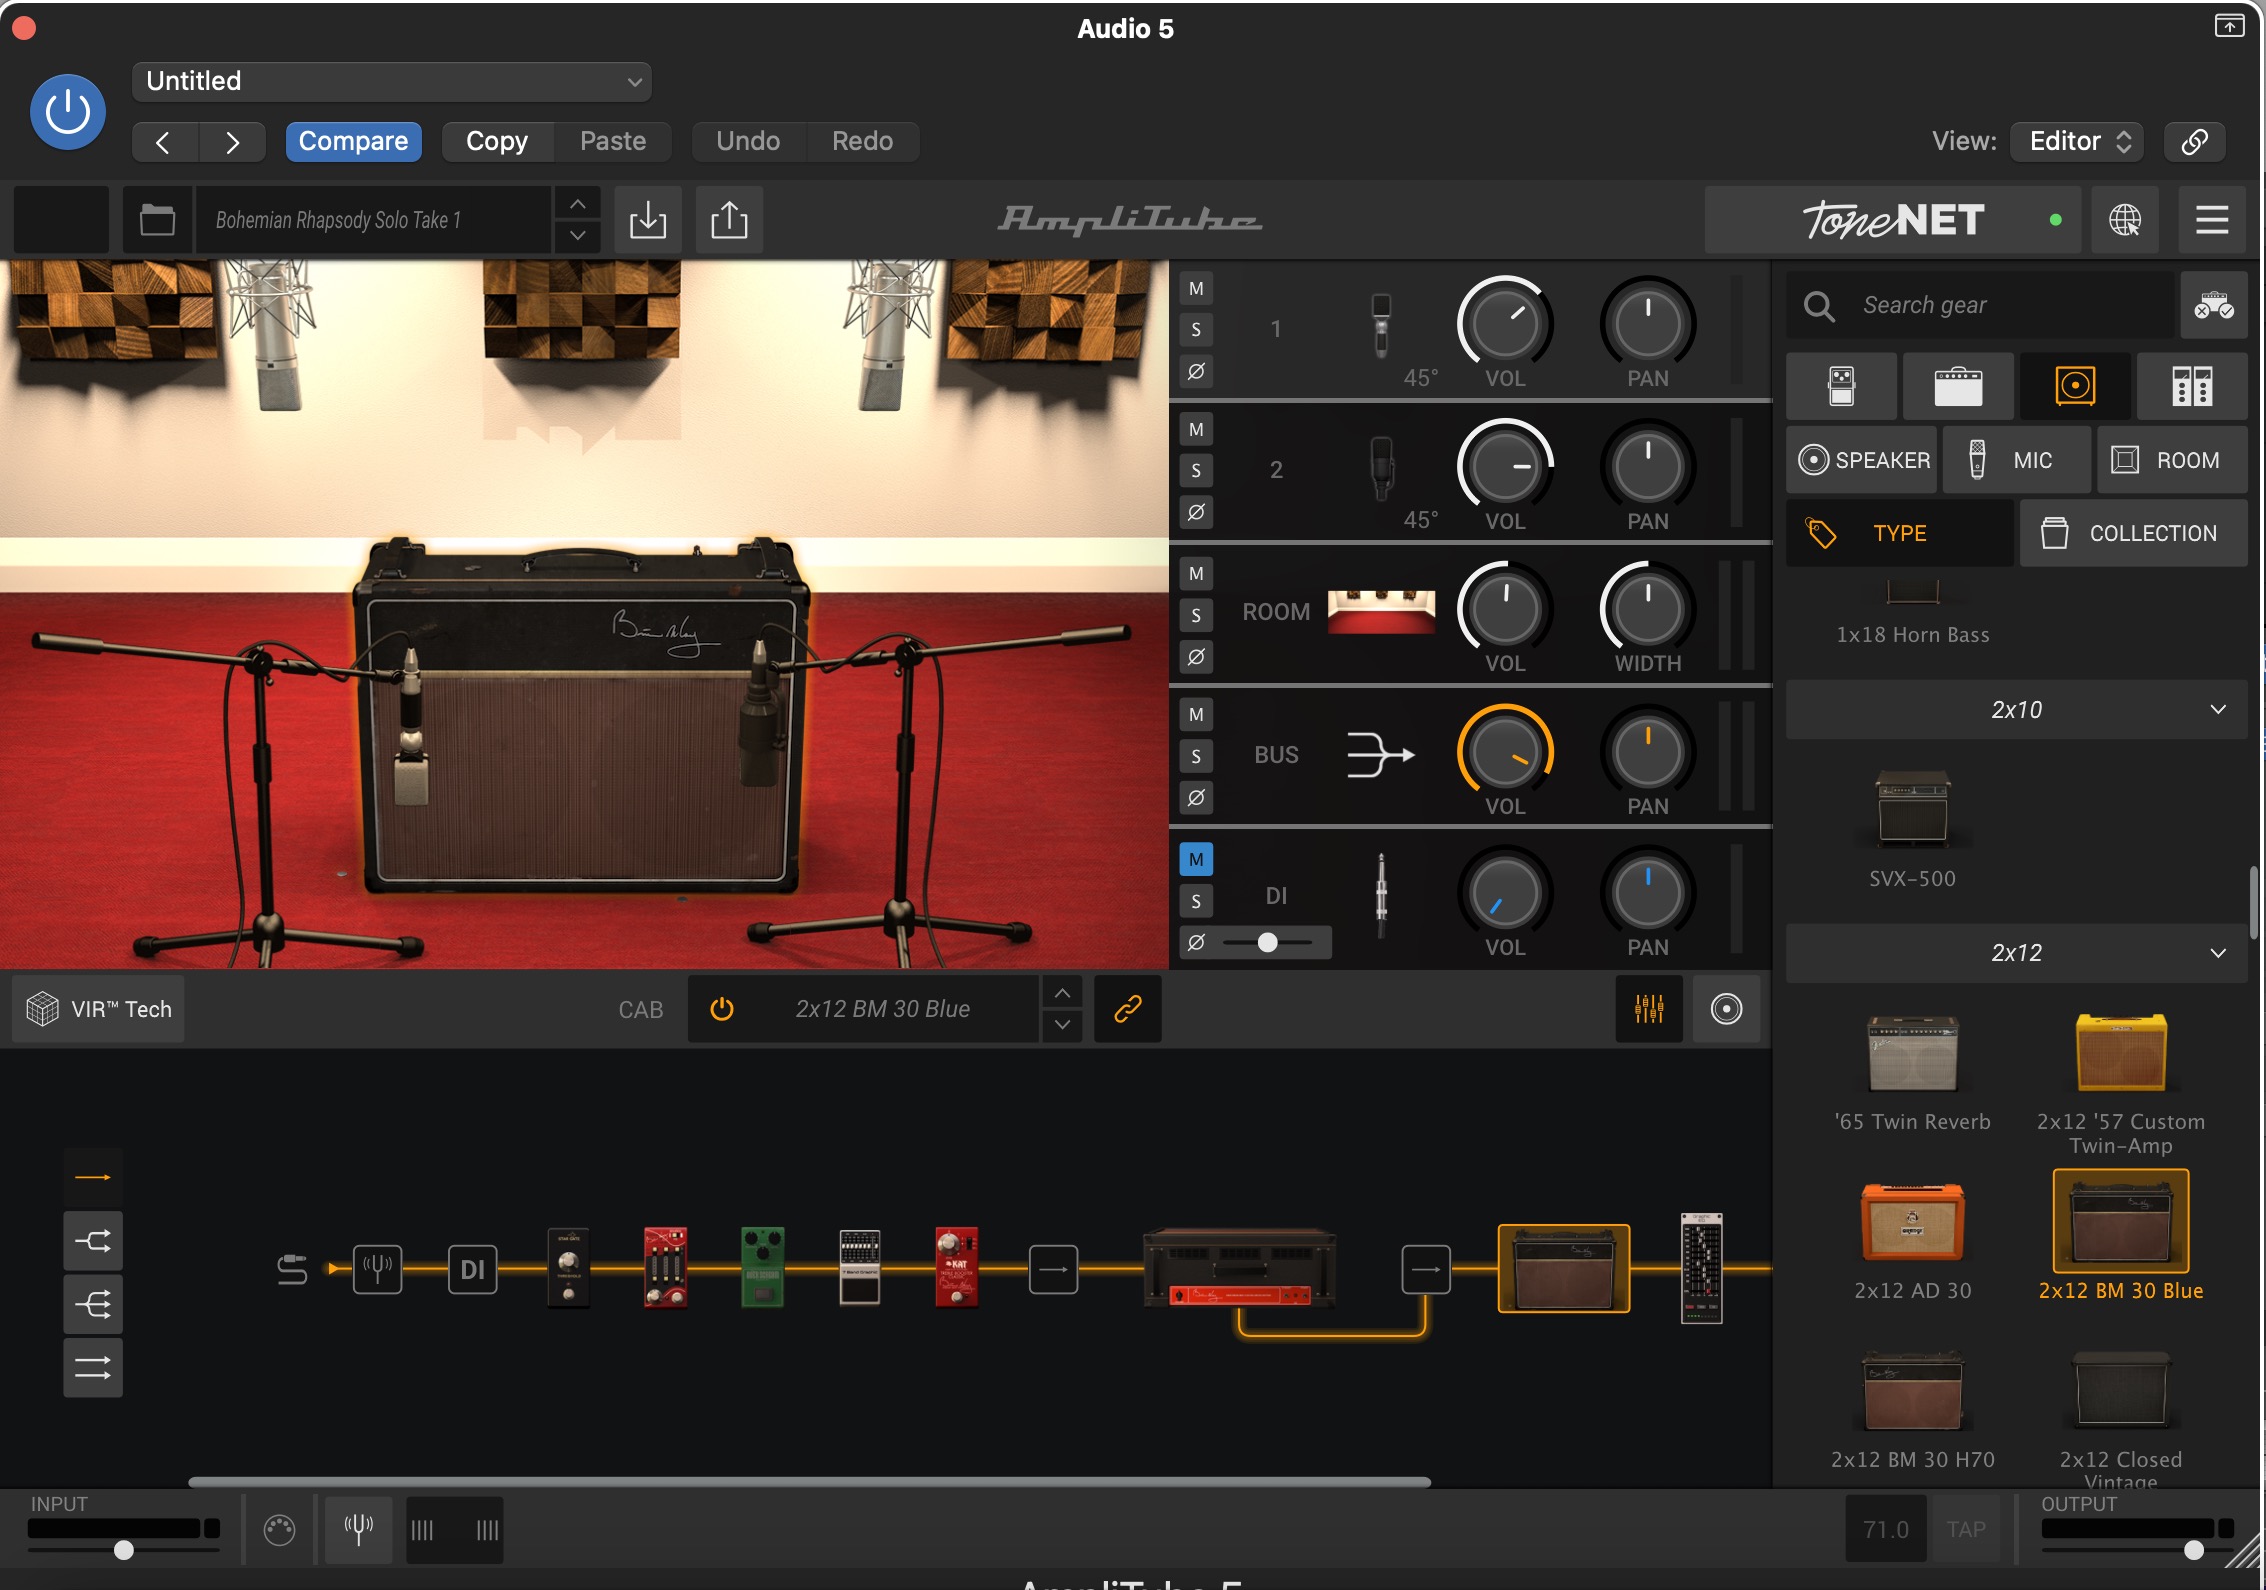Viewport: 2266px width, 1590px height.
Task: Open the cab mixer faders icon
Action: [1649, 1010]
